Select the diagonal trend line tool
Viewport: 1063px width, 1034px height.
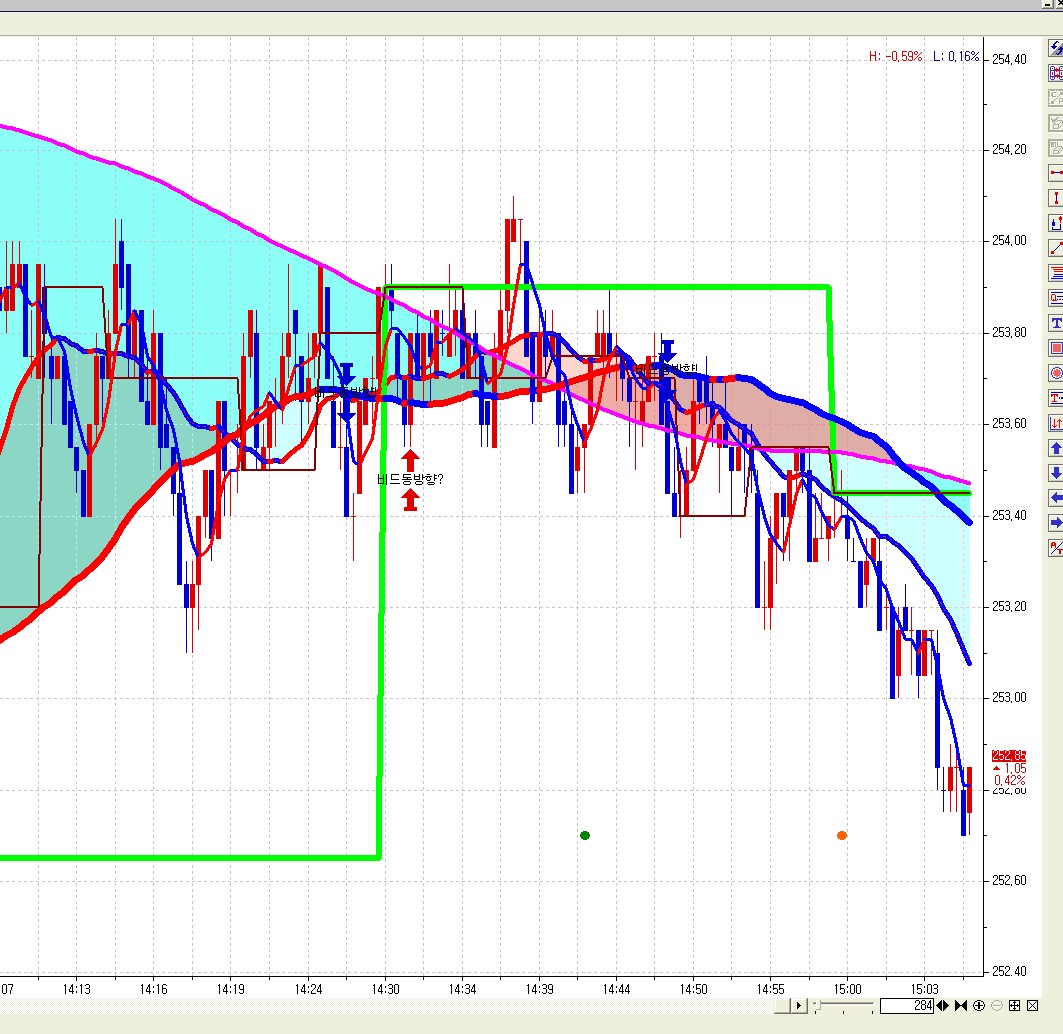pyautogui.click(x=1056, y=248)
